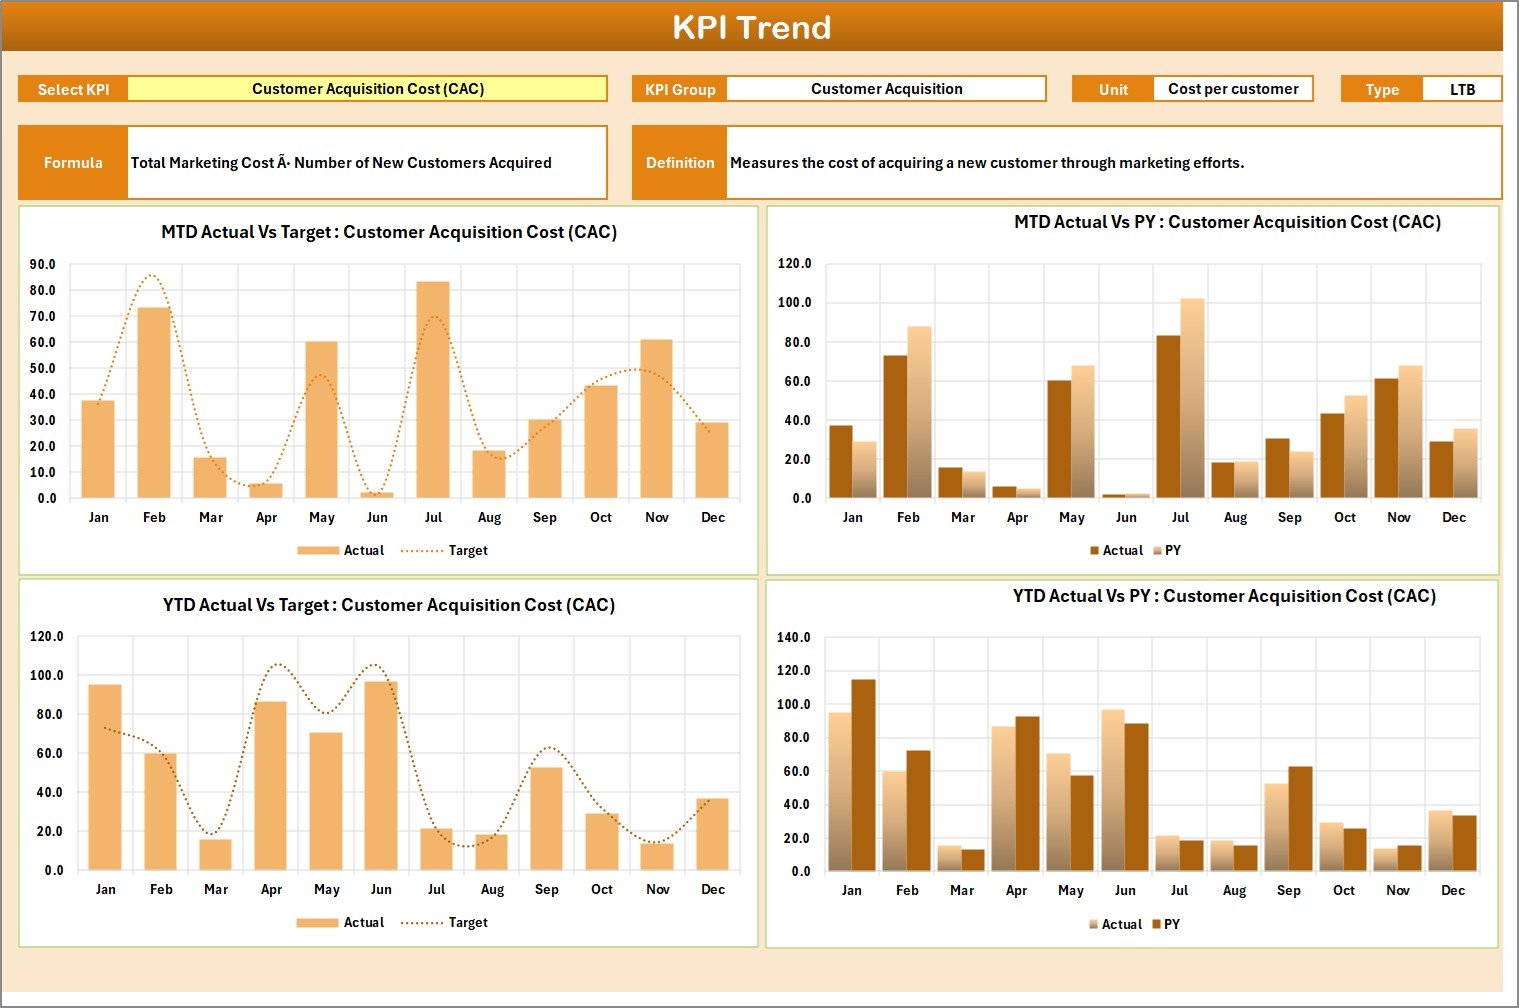
Task: Select the YTD Actual Vs PY chart title
Action: click(x=1224, y=596)
